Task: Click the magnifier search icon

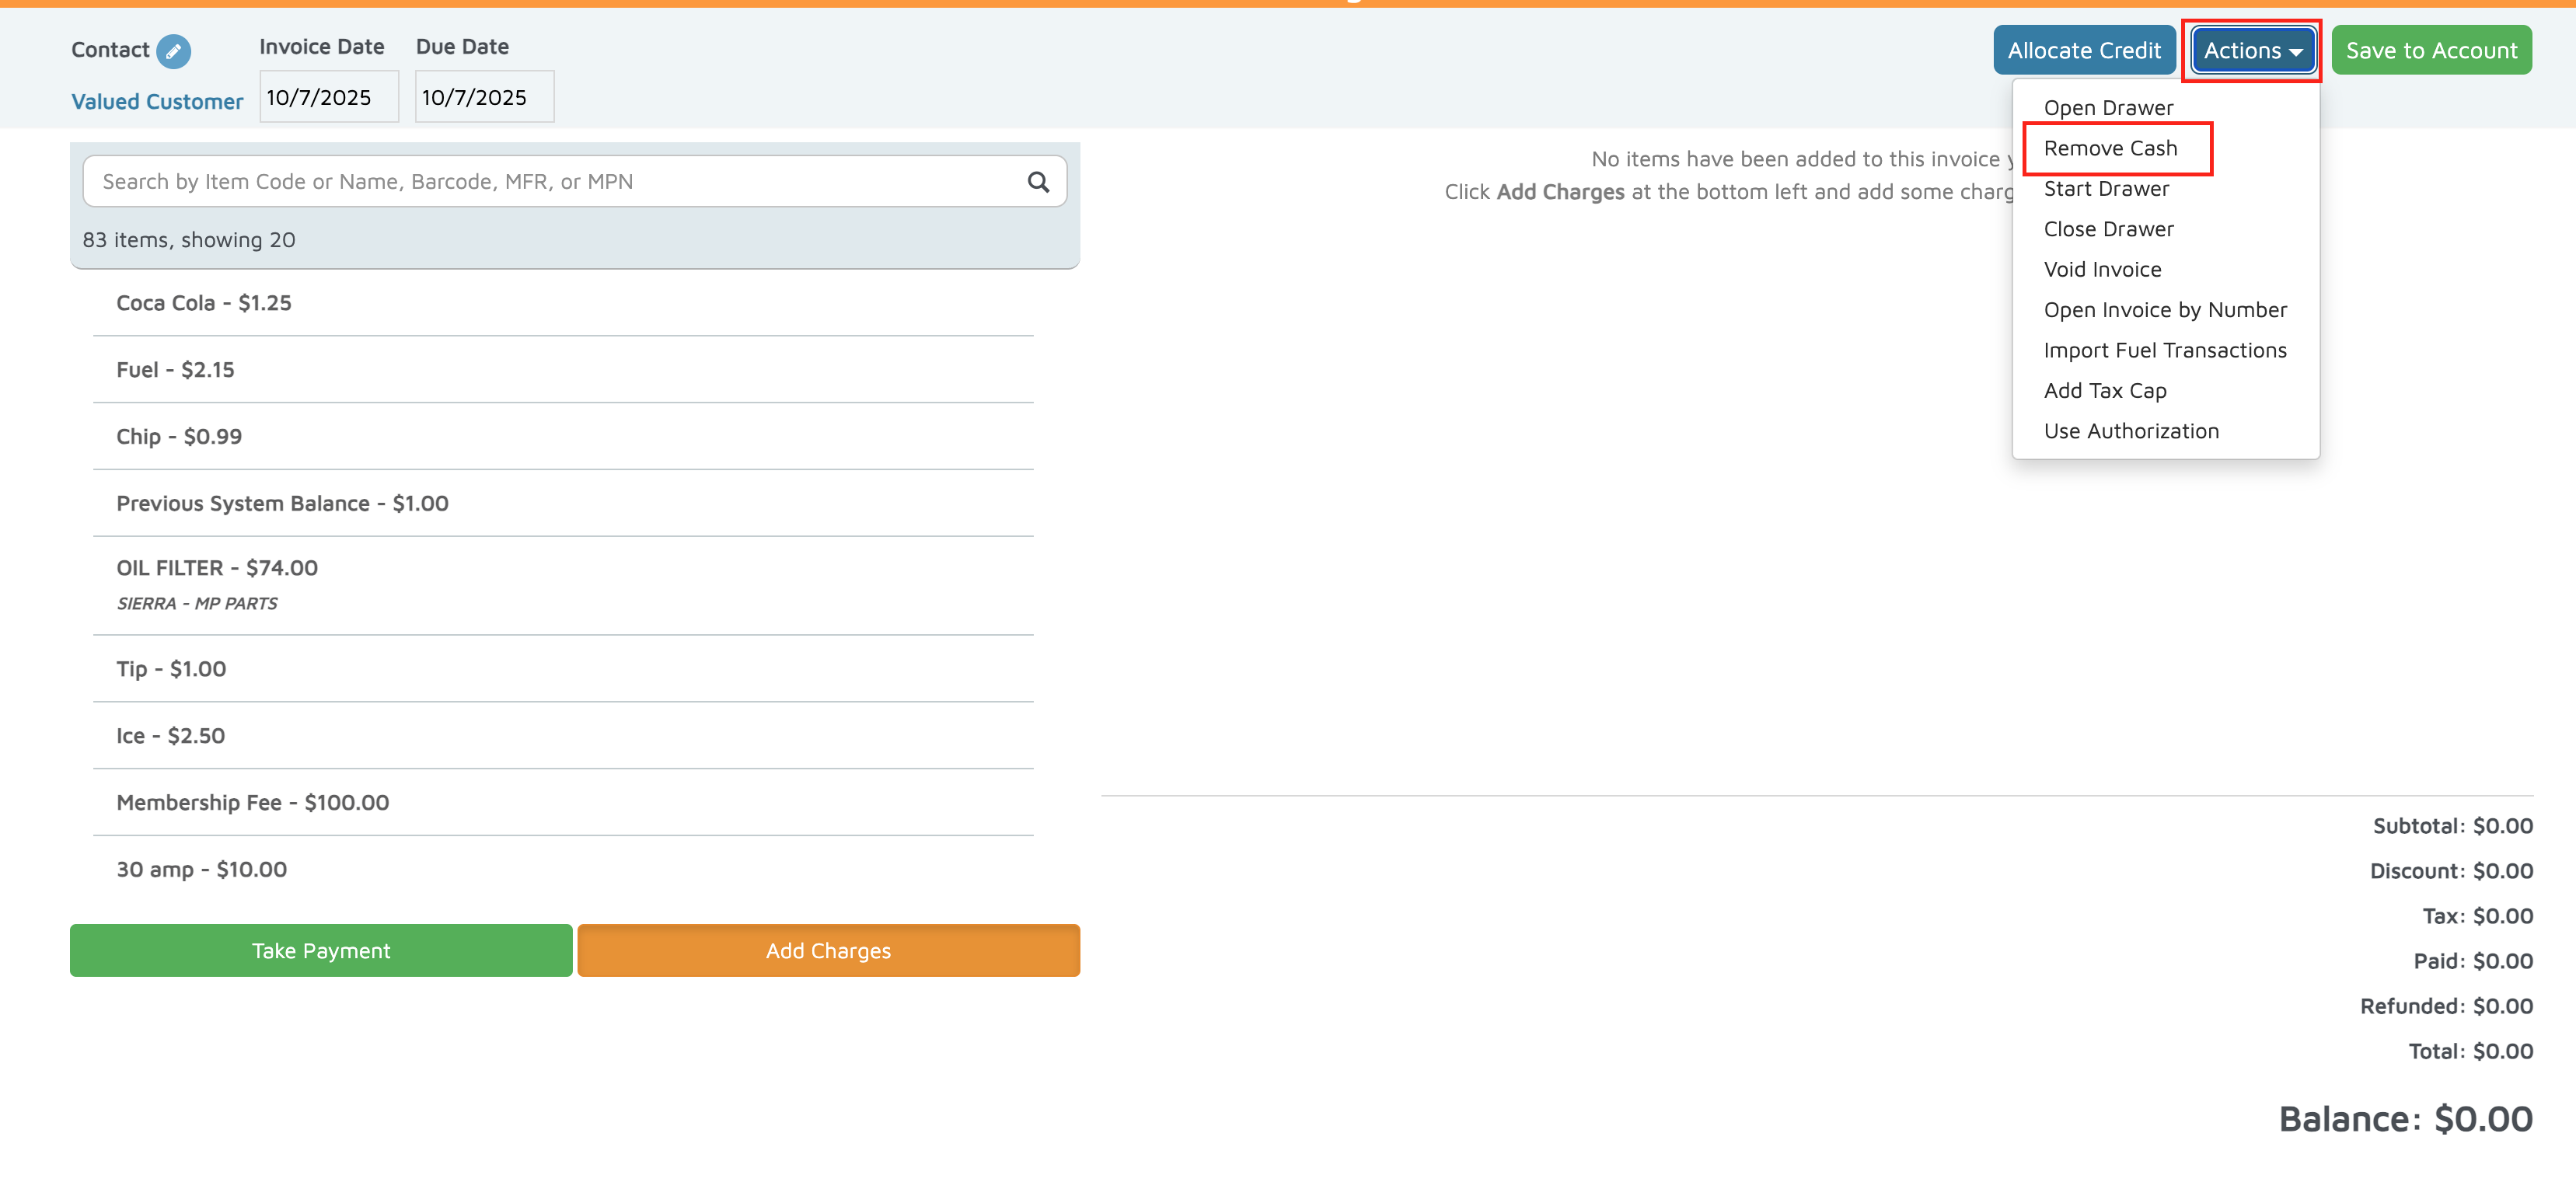Action: (1038, 181)
